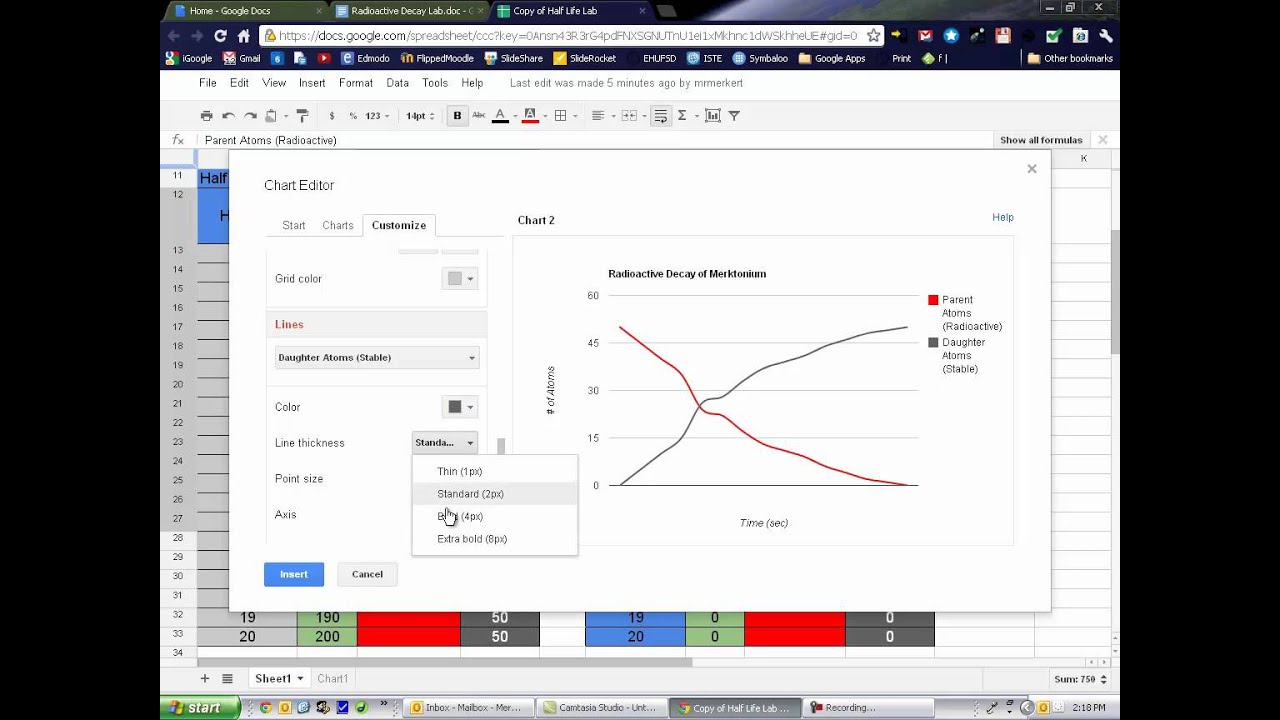Open the Format menu

coord(356,83)
